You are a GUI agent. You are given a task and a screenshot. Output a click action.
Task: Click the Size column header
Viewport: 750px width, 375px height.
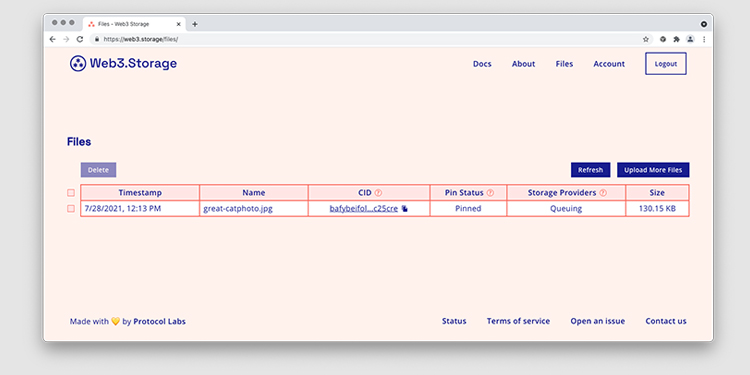click(x=657, y=193)
